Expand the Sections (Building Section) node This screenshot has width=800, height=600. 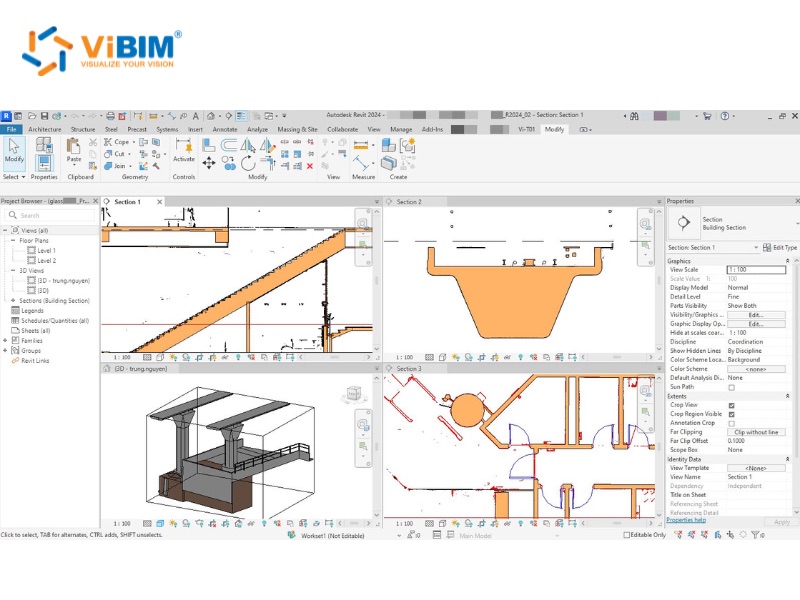[x=13, y=301]
